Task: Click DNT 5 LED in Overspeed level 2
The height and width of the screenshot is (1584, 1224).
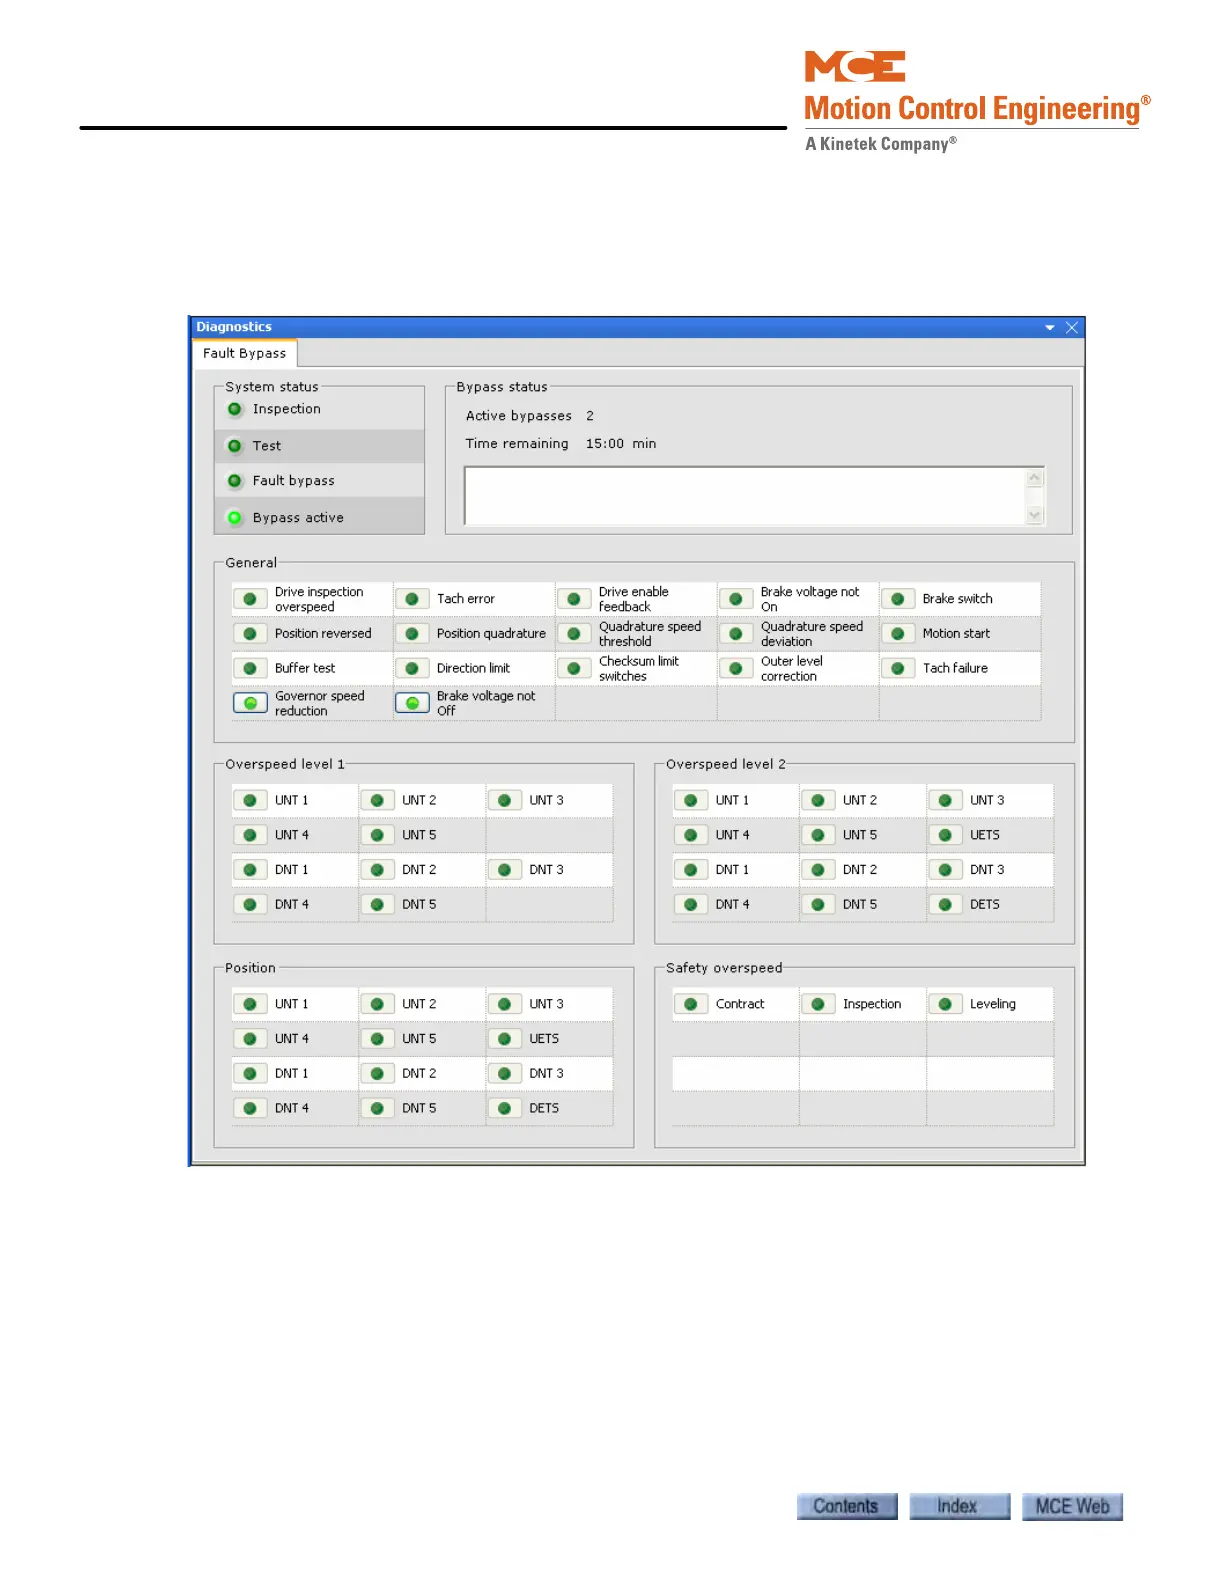Action: coord(818,904)
